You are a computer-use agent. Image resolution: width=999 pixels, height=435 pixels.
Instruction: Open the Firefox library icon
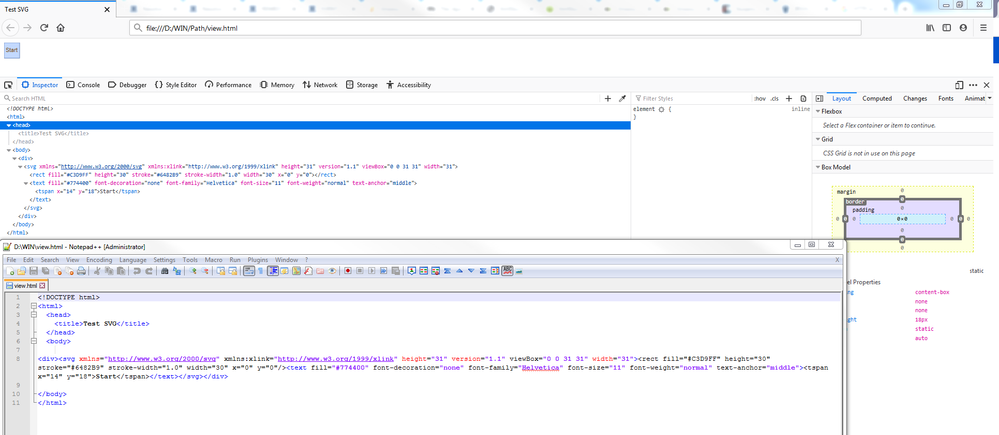tap(930, 28)
